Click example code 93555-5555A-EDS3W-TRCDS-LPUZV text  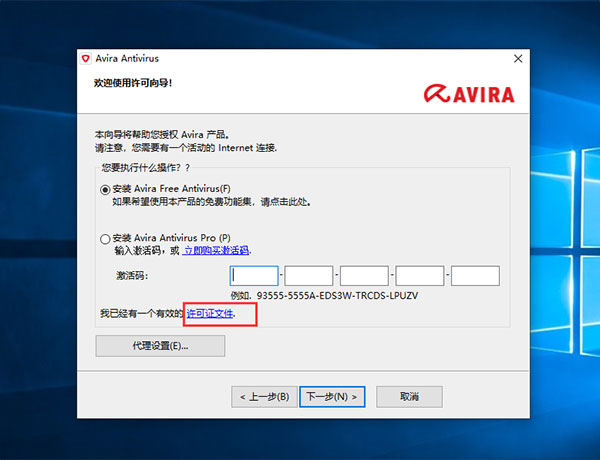(337, 296)
